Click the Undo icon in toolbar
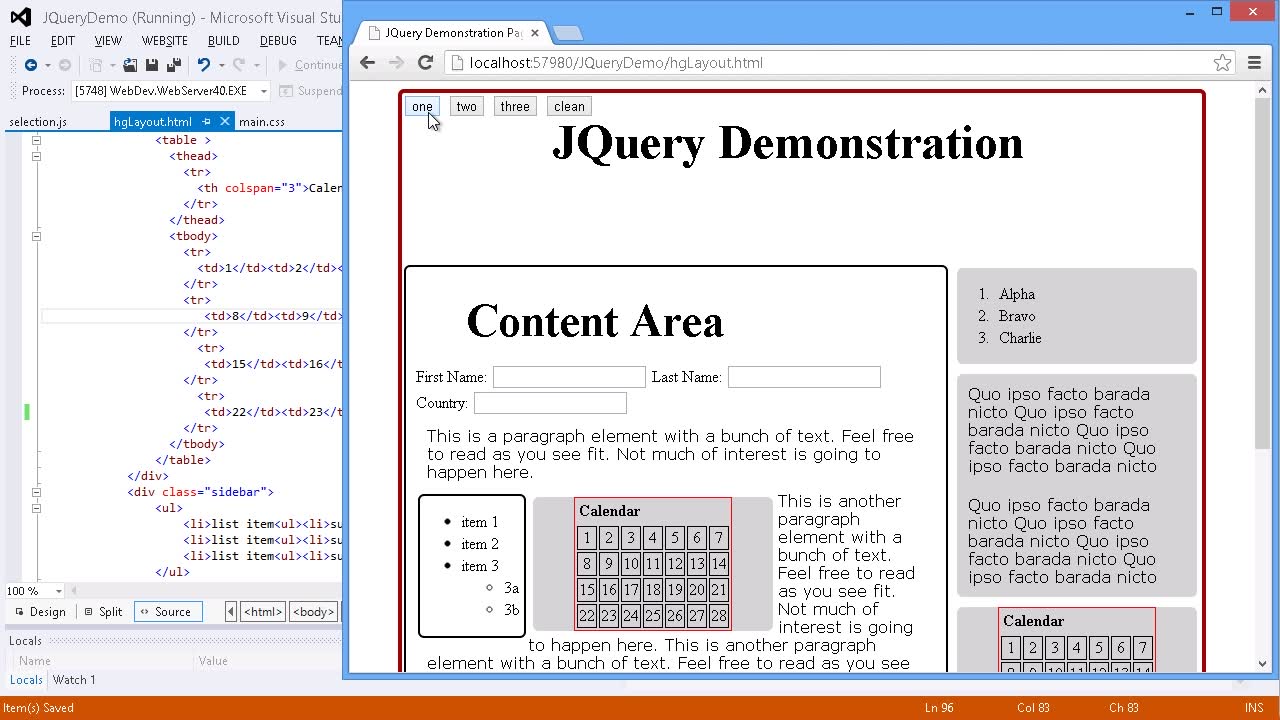Image resolution: width=1280 pixels, height=720 pixels. [203, 65]
